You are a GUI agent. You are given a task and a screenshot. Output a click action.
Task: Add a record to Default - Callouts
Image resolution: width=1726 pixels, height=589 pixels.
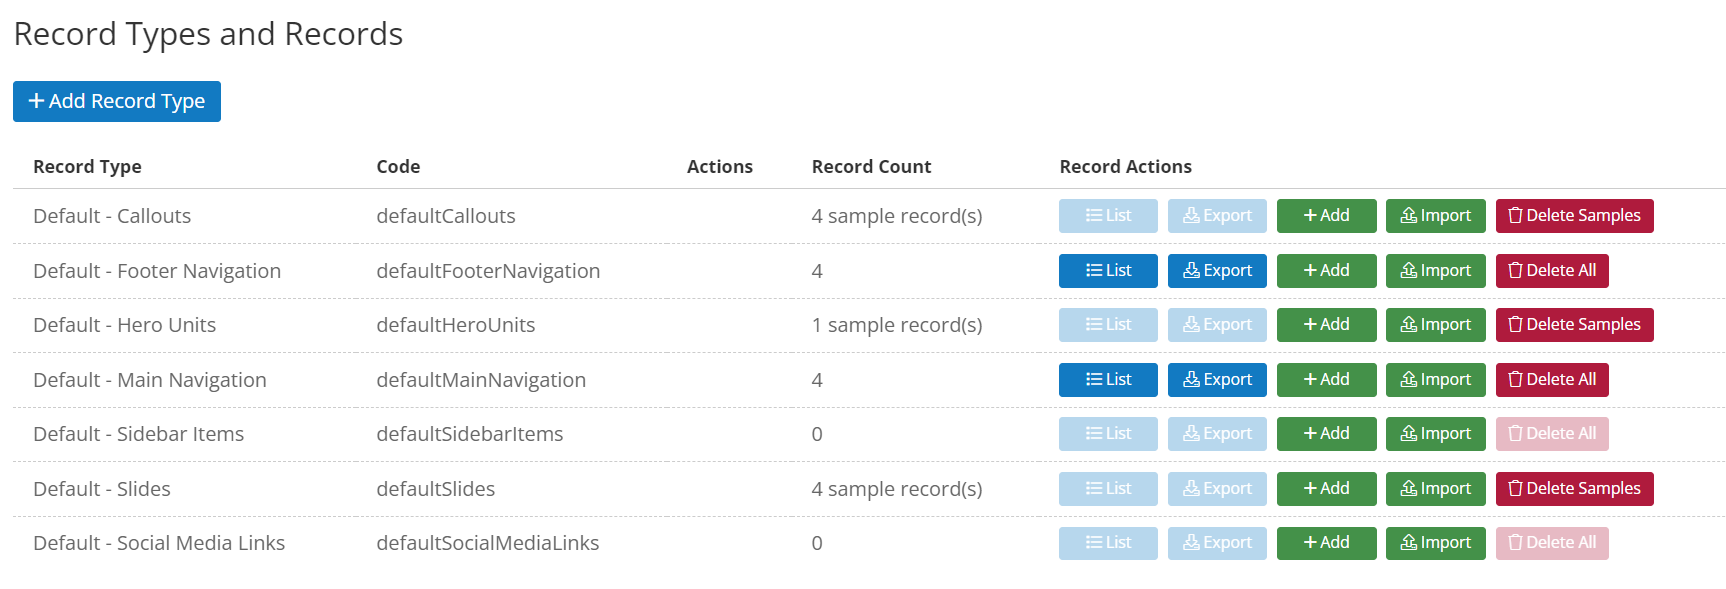click(1326, 215)
